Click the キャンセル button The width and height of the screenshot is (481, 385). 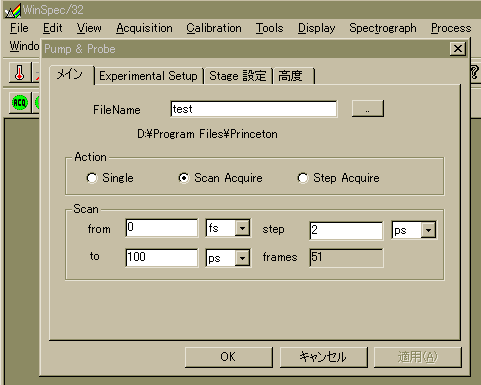pyautogui.click(x=324, y=357)
